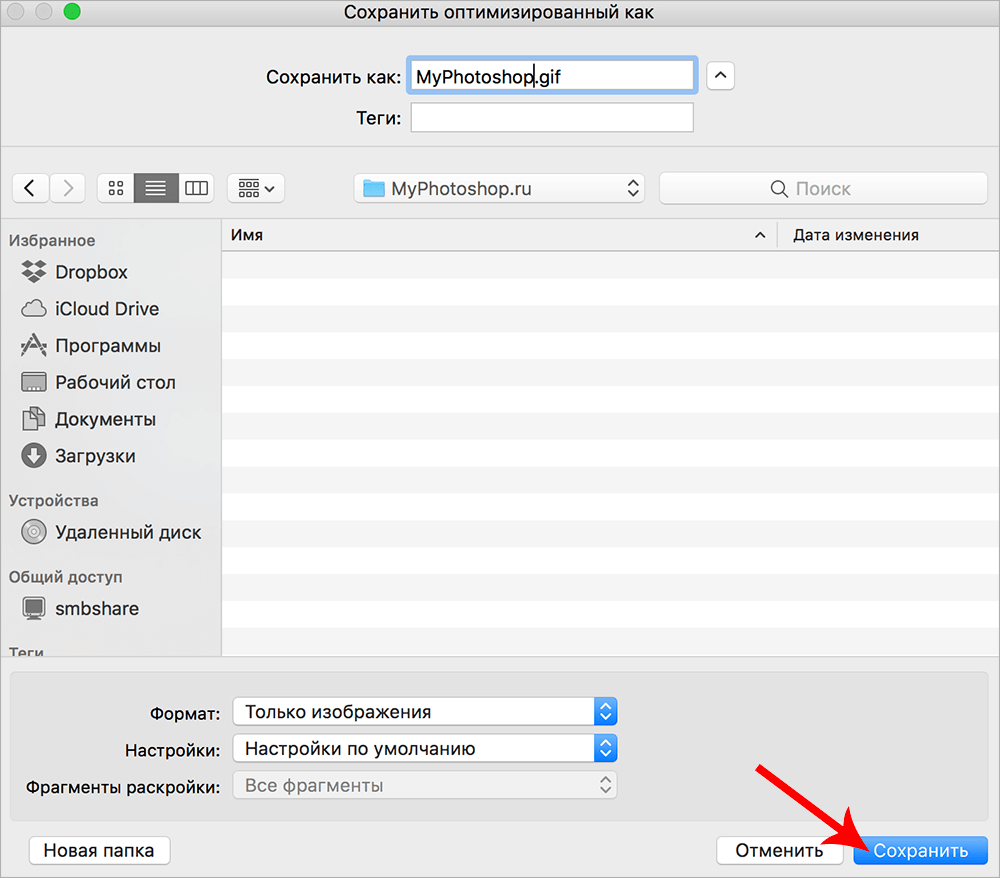Open Программы in the sidebar
The height and width of the screenshot is (878, 1000).
click(x=108, y=346)
